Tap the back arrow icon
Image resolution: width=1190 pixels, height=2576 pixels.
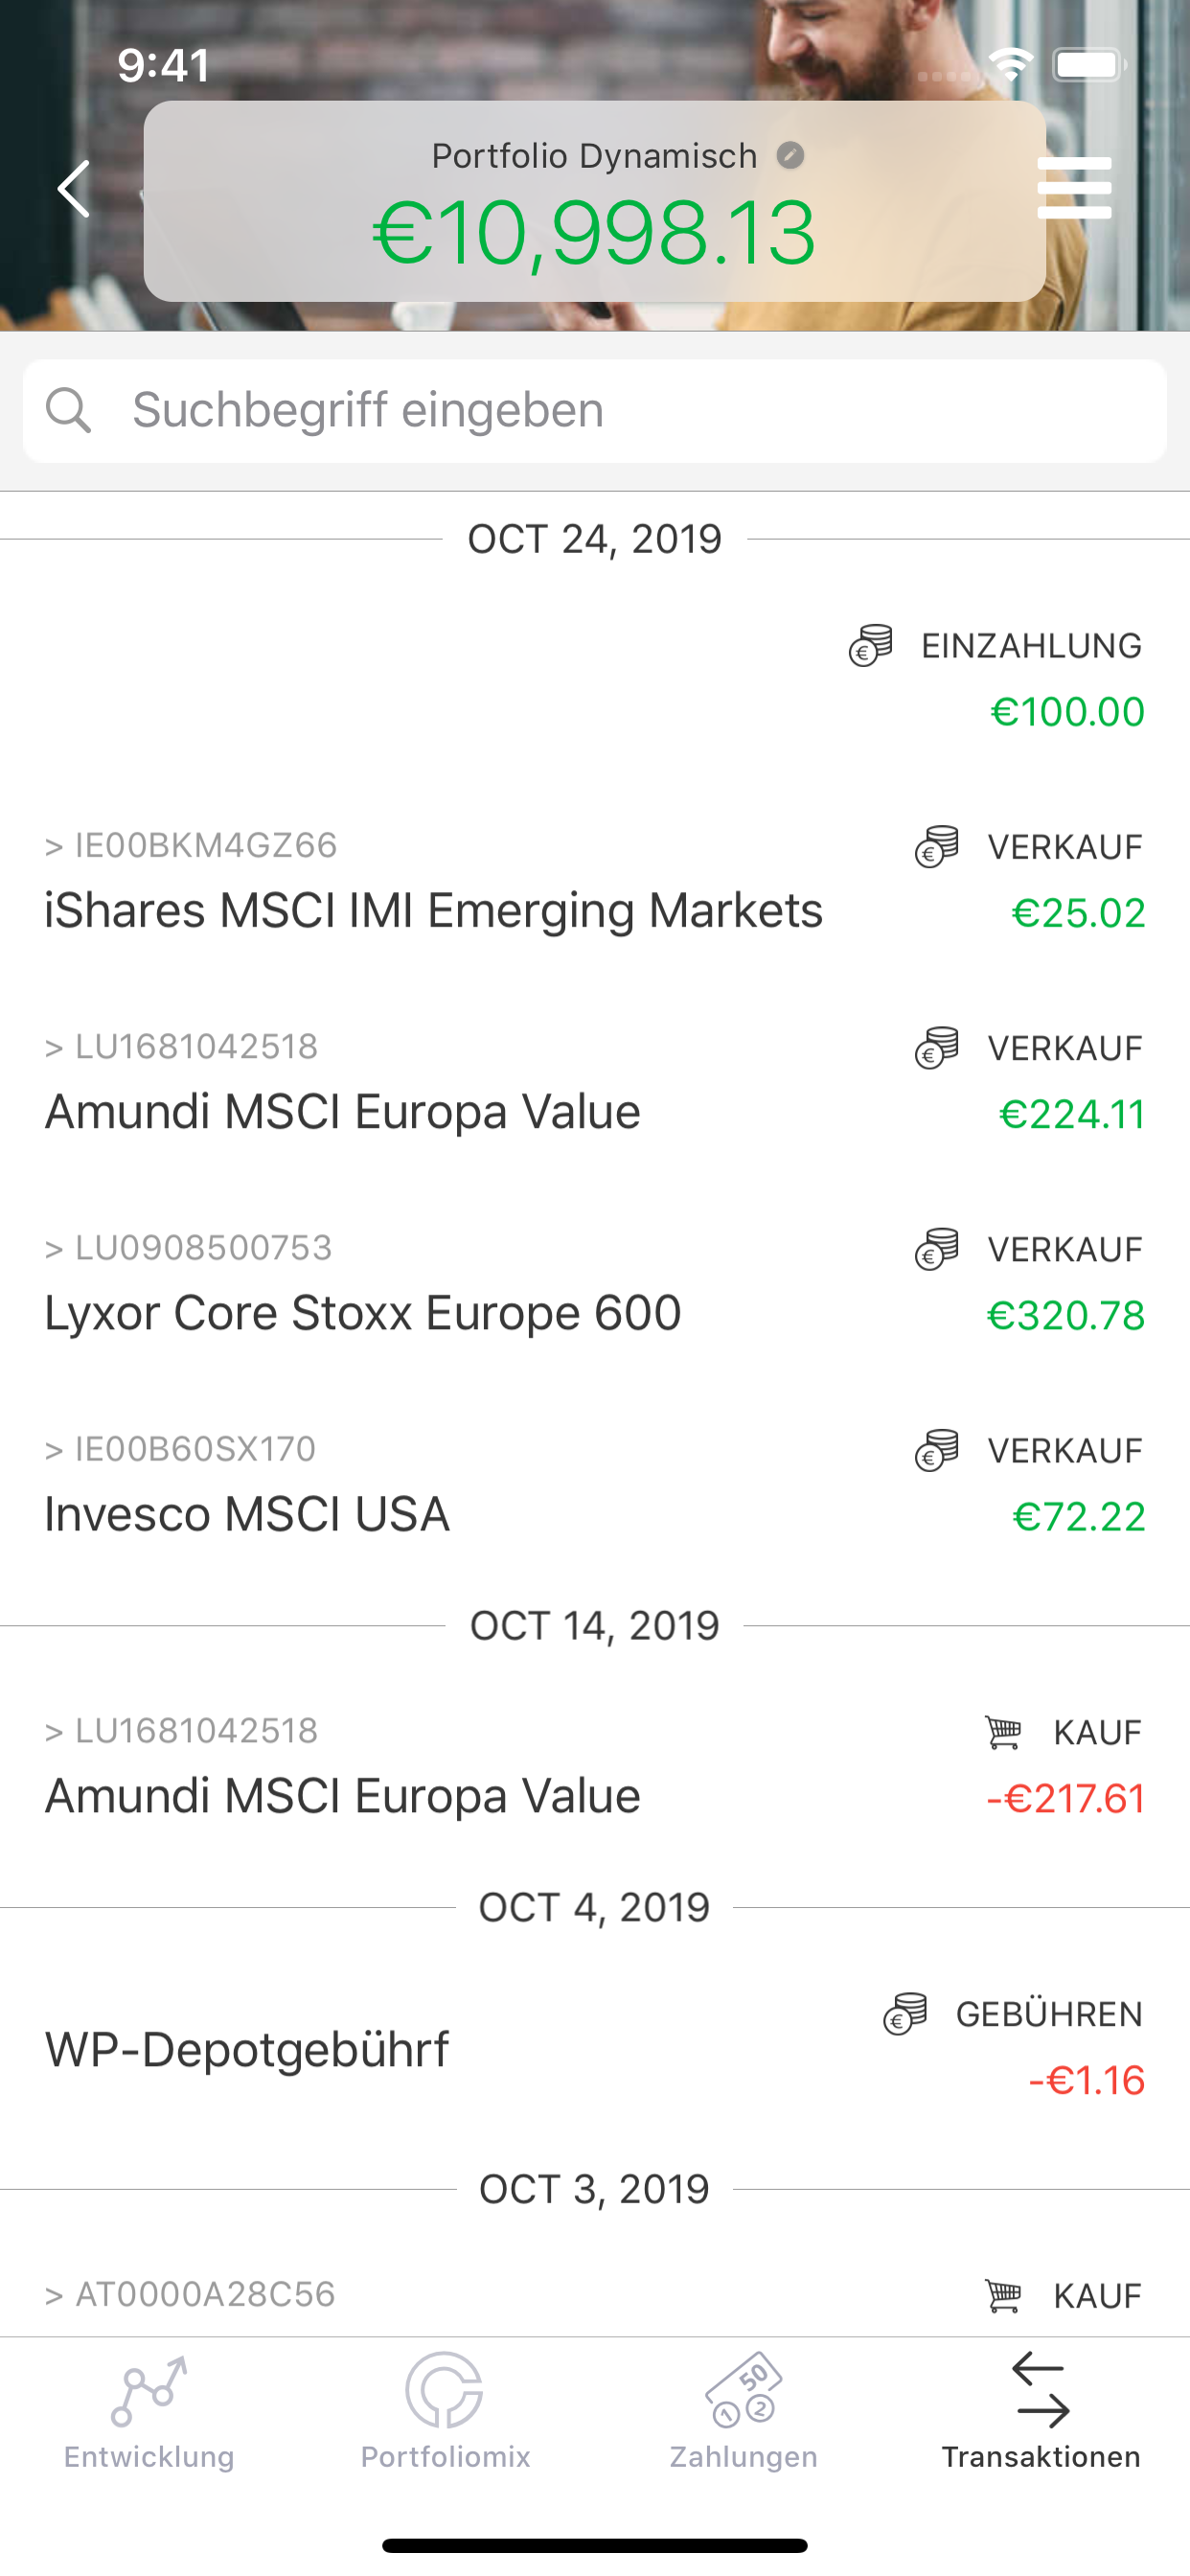tap(75, 188)
